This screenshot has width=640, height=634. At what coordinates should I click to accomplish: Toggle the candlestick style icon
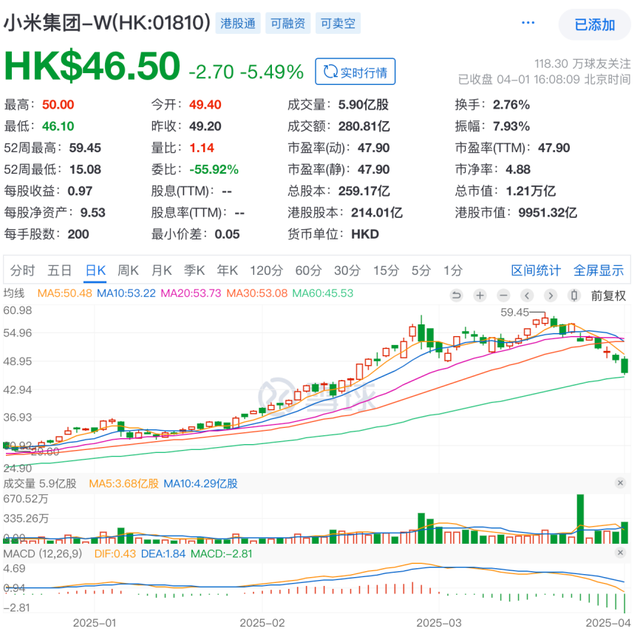pyautogui.click(x=574, y=295)
